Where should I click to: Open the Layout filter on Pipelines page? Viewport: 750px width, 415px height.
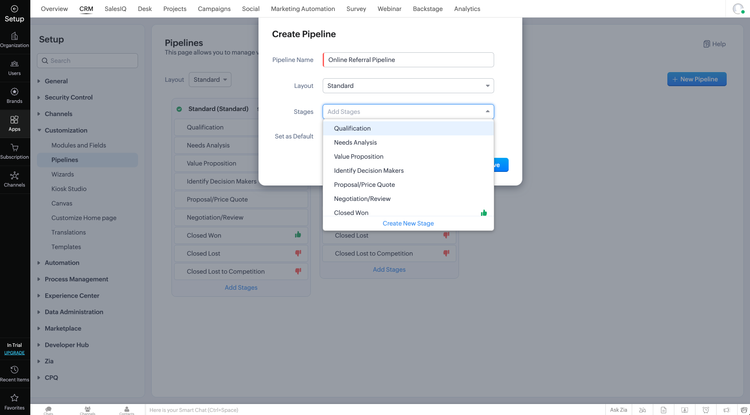210,80
